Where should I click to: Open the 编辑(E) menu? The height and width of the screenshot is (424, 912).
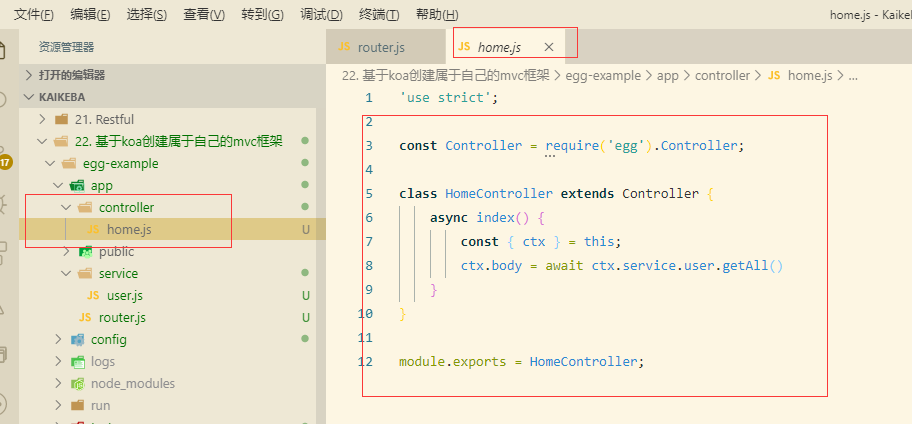90,15
